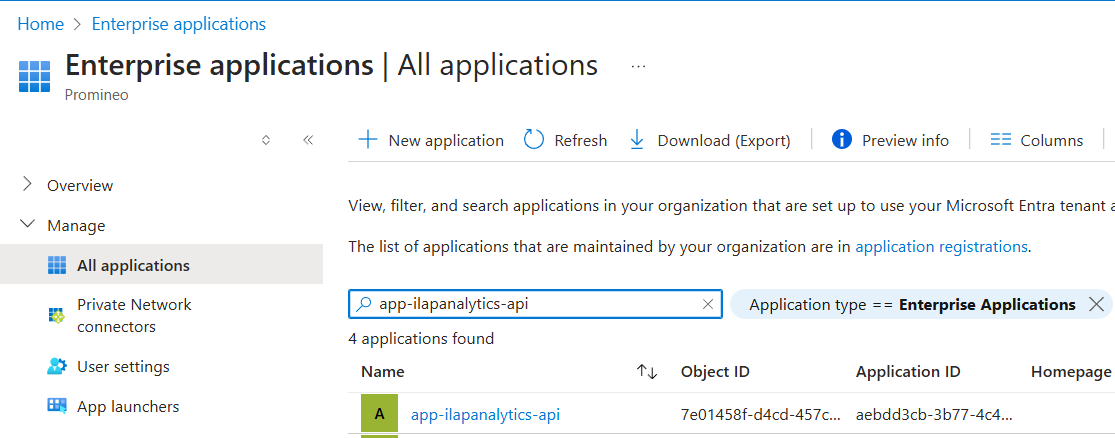Open User settings menu item
The image size is (1115, 438).
tap(123, 367)
